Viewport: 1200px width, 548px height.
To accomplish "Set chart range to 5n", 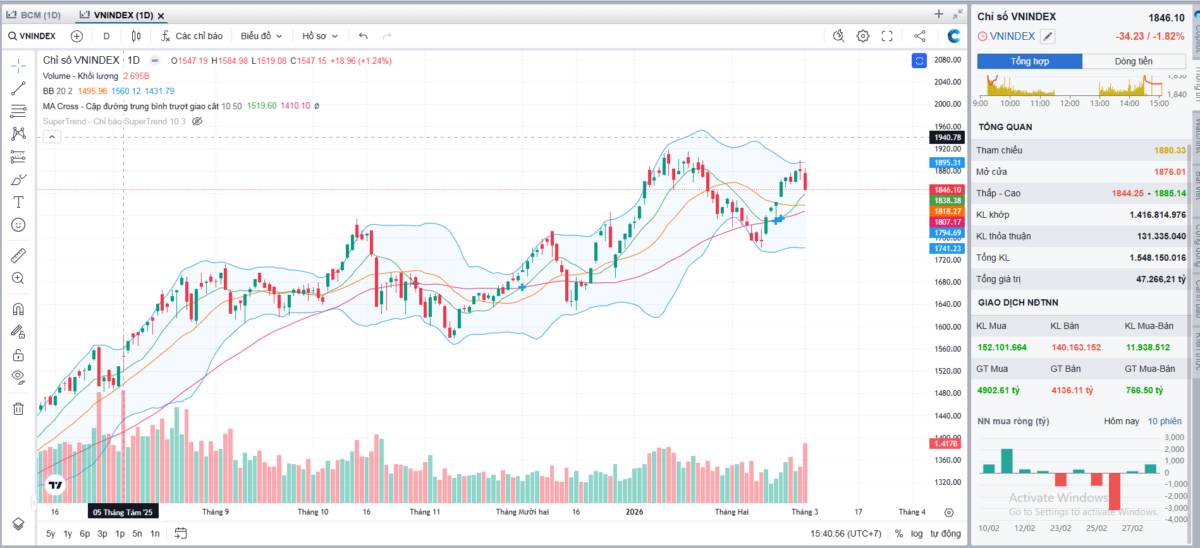I will click(x=137, y=534).
